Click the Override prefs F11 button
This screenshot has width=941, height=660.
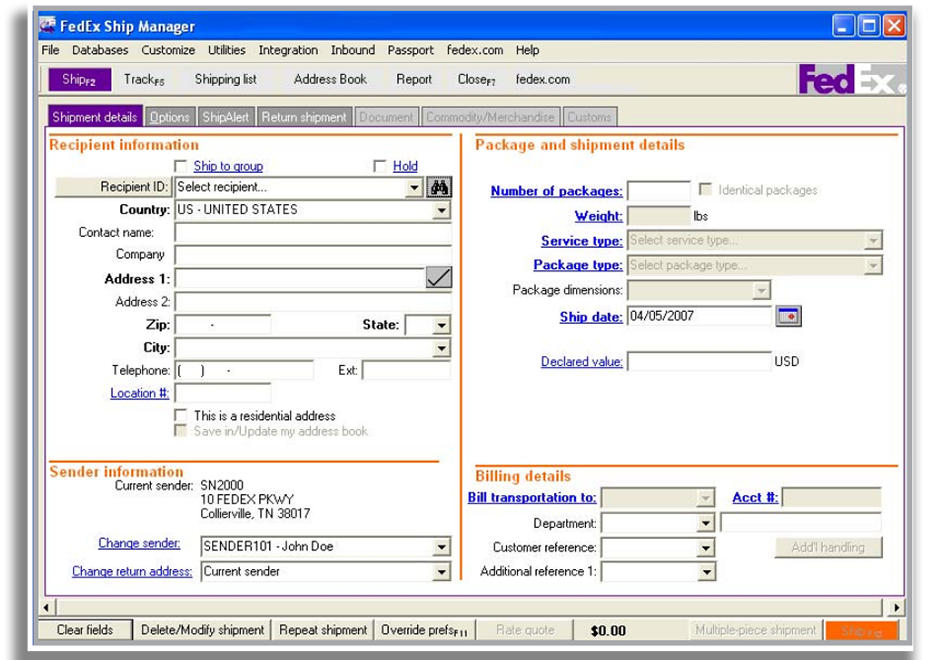coord(424,630)
